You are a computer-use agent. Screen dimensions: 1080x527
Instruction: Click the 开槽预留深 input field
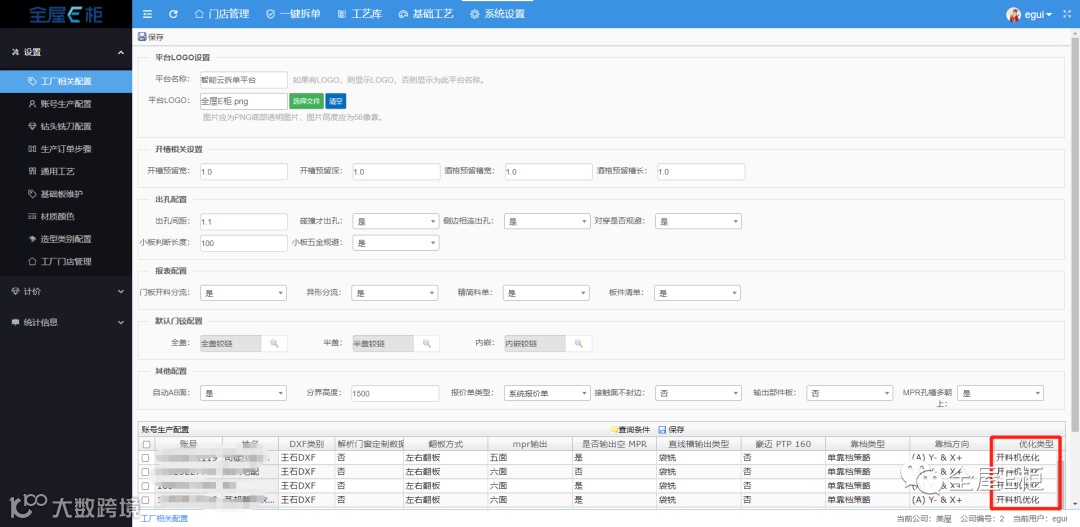395,172
